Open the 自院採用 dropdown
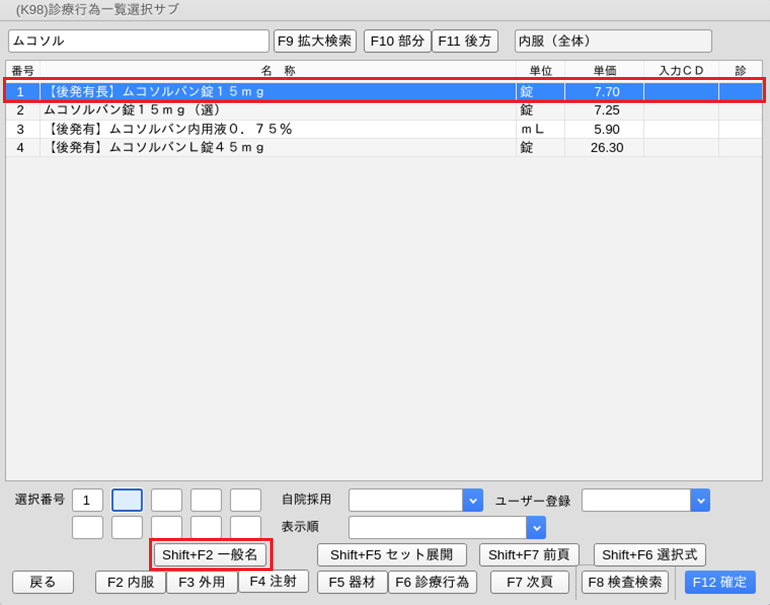Viewport: 770px width, 605px height. click(472, 500)
